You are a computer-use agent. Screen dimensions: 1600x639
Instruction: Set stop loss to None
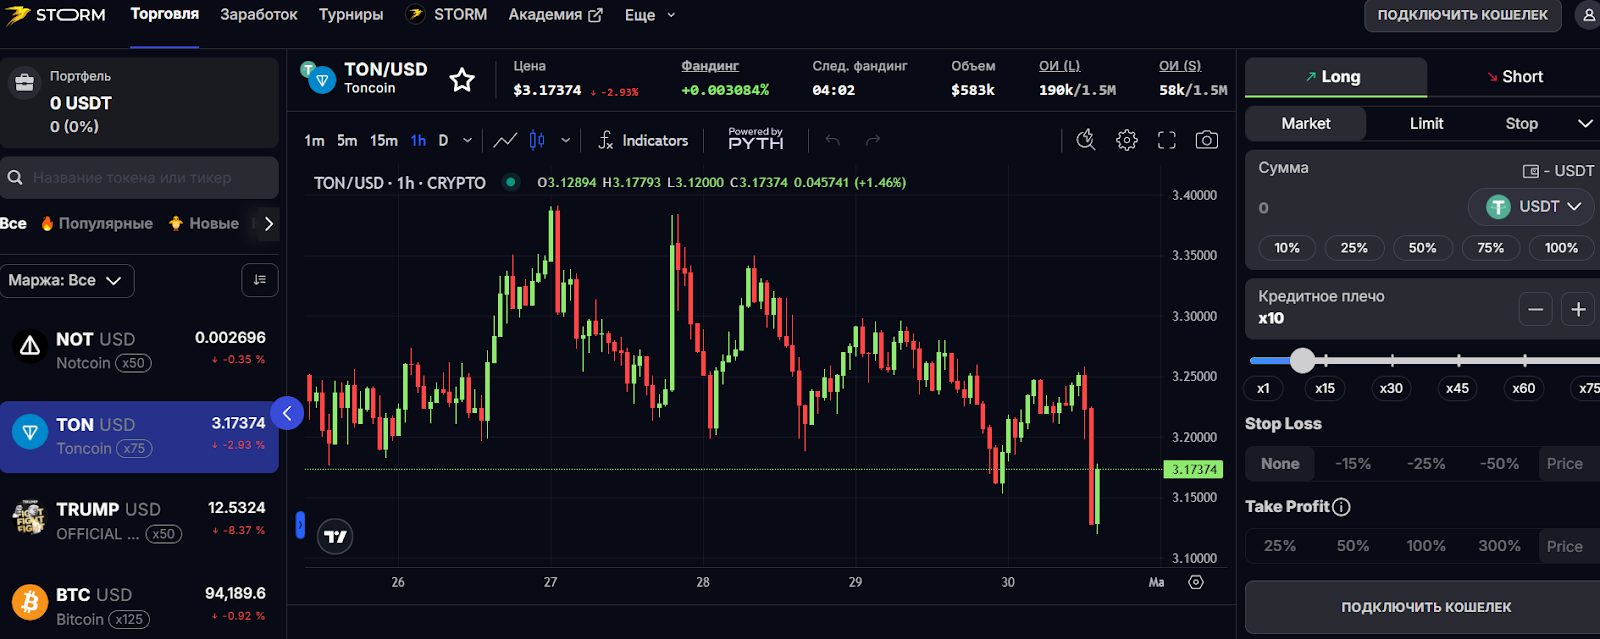1280,464
